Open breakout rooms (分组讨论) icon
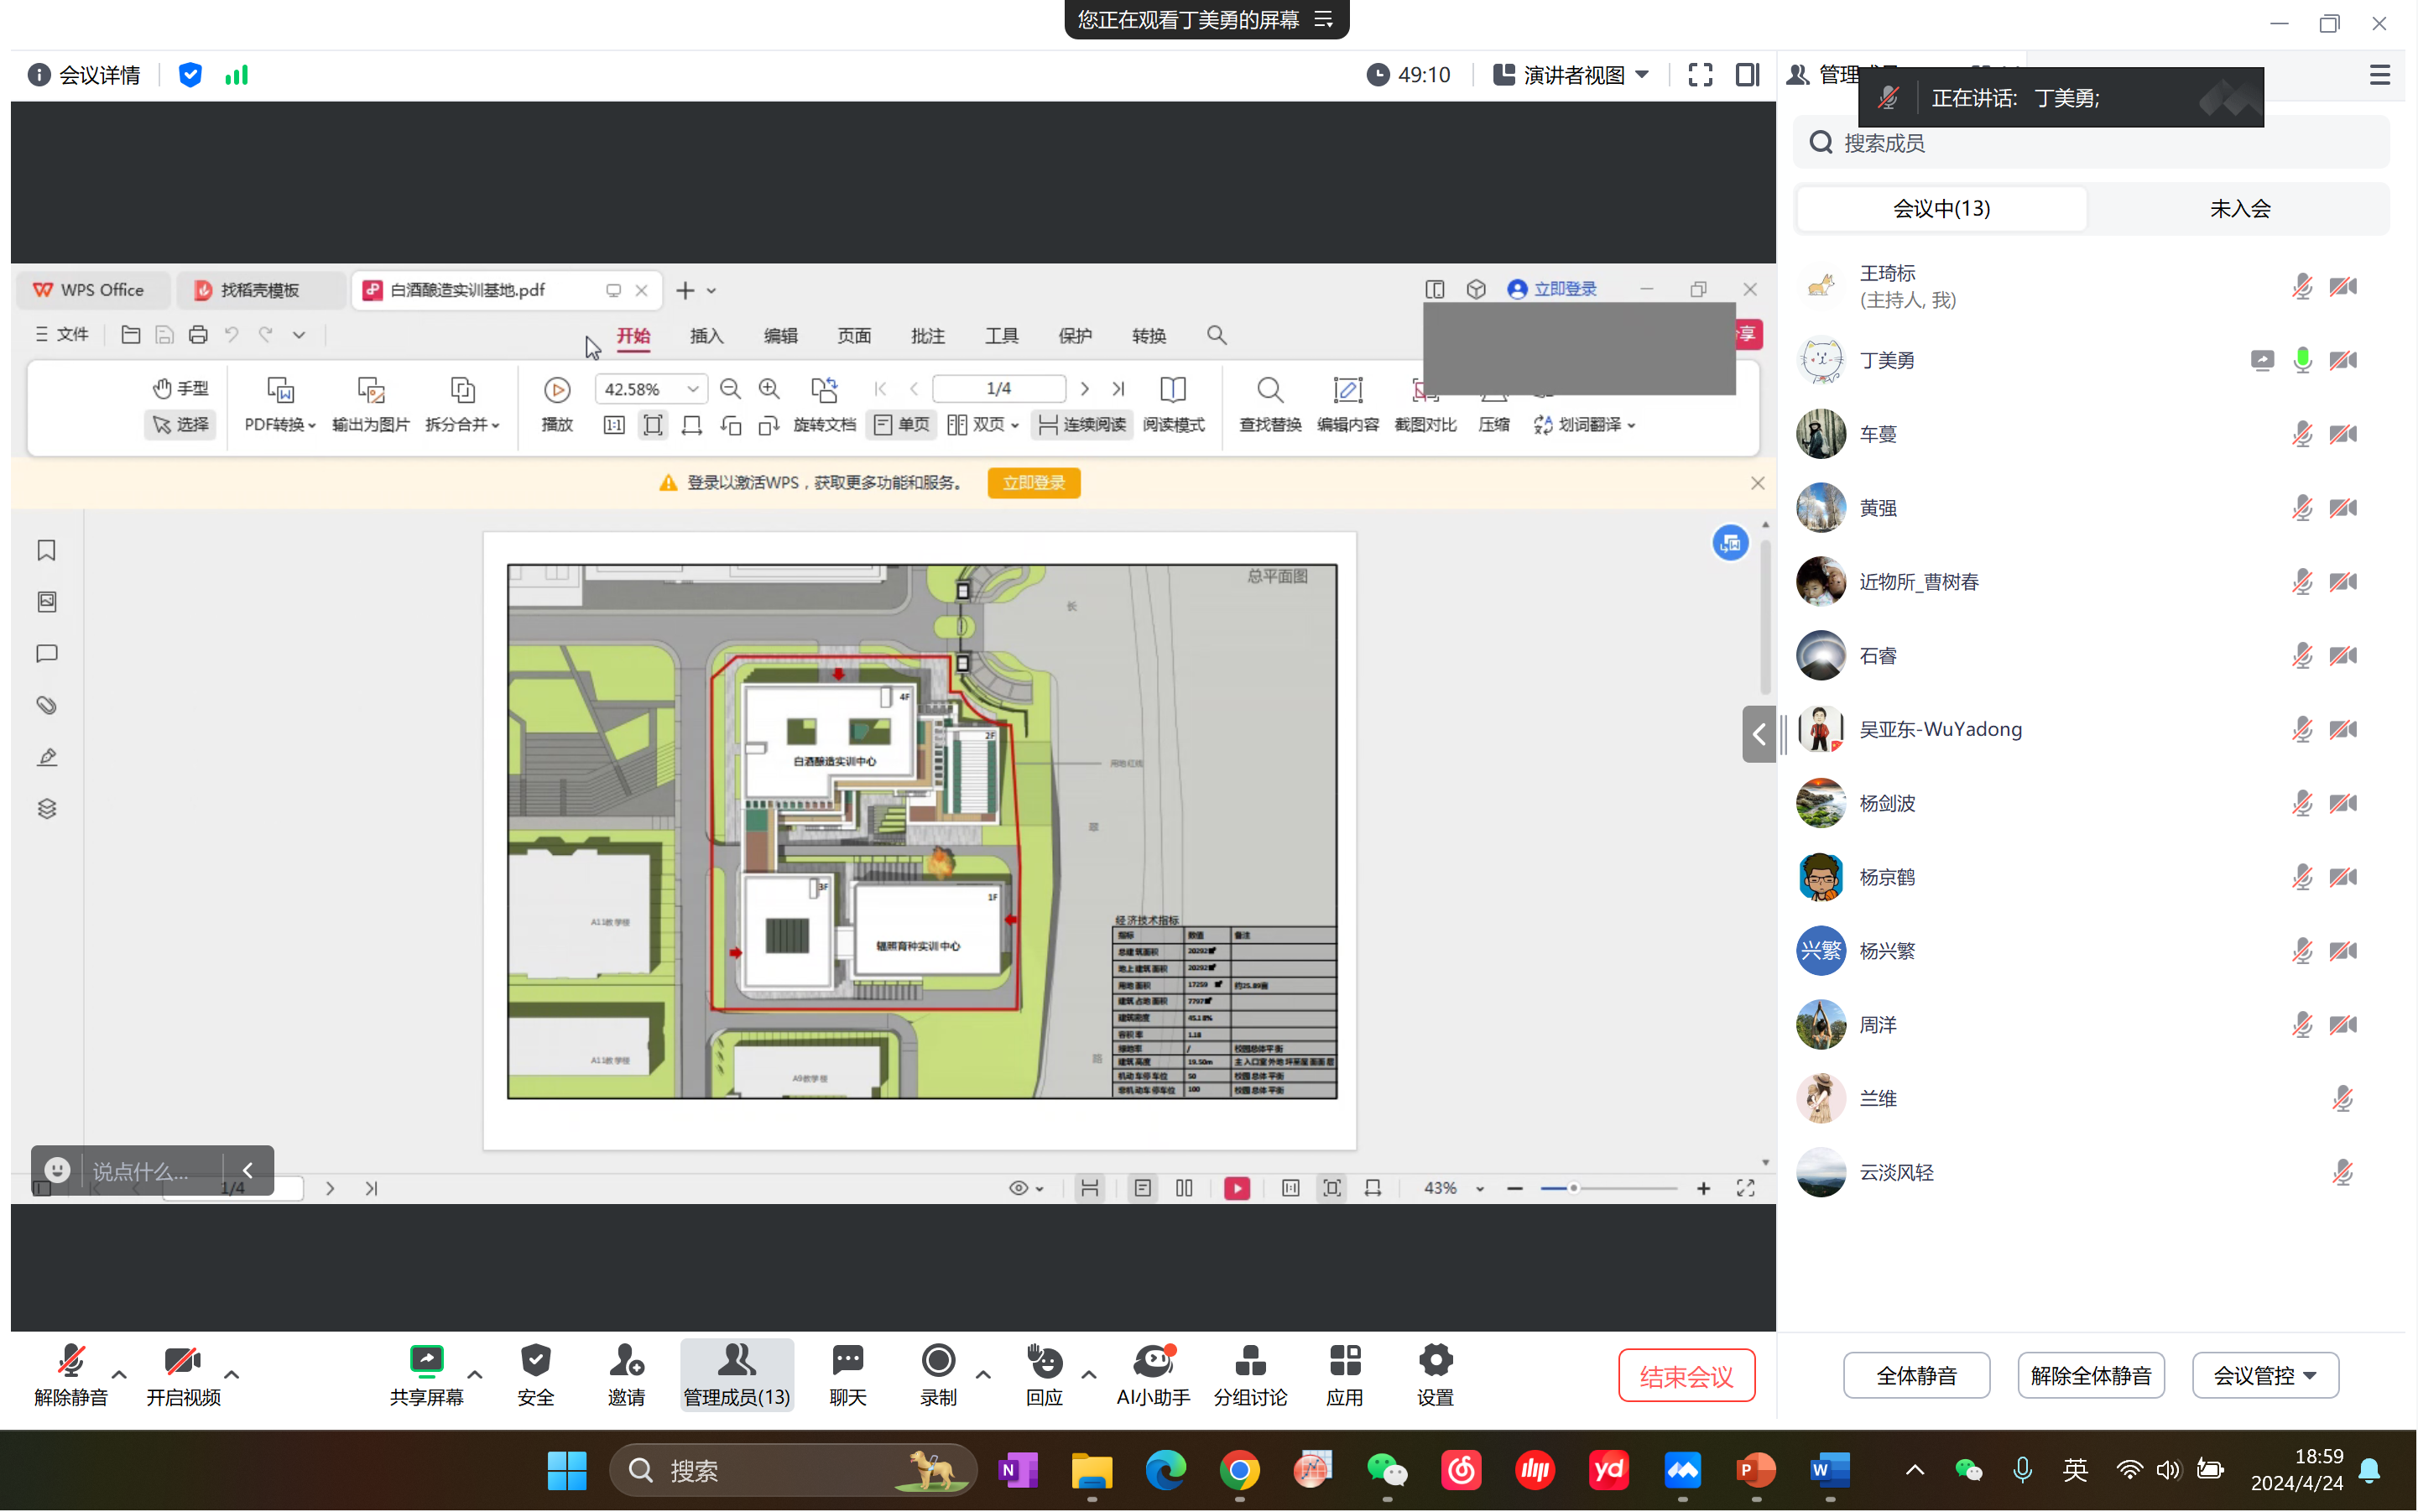2418x1512 pixels. point(1249,1362)
